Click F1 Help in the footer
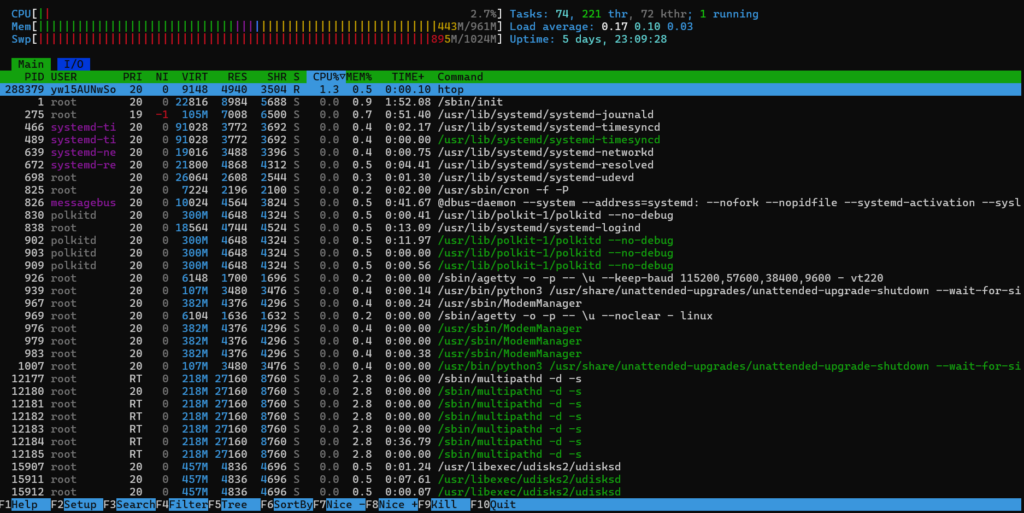This screenshot has width=1024, height=513. tap(25, 505)
